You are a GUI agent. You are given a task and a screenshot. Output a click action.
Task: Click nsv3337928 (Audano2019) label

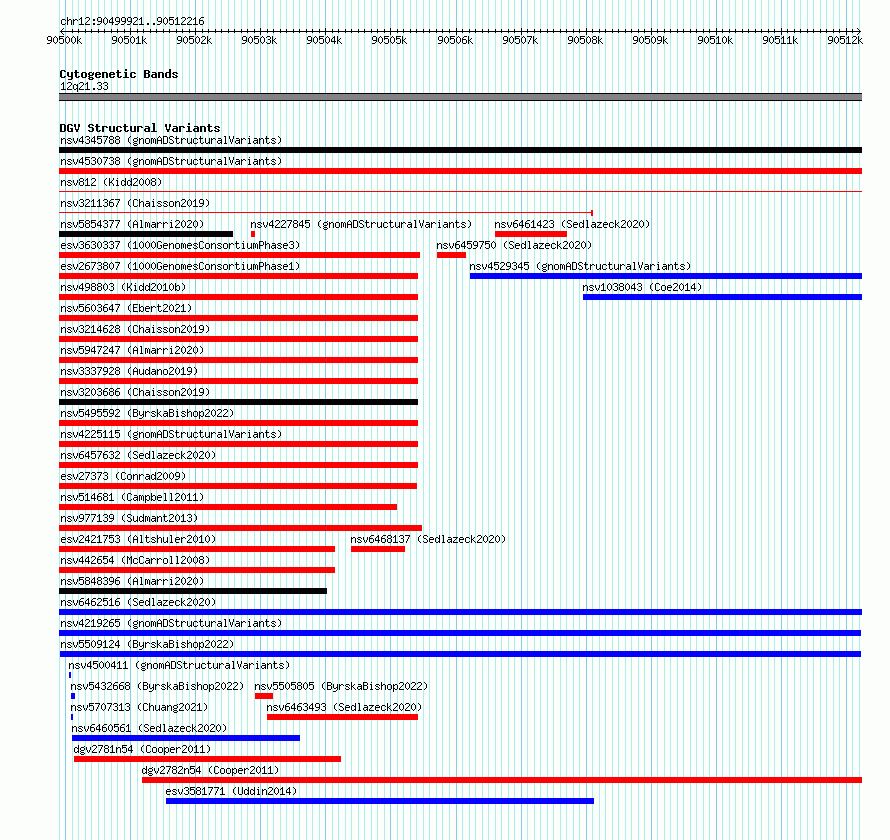[x=129, y=371]
